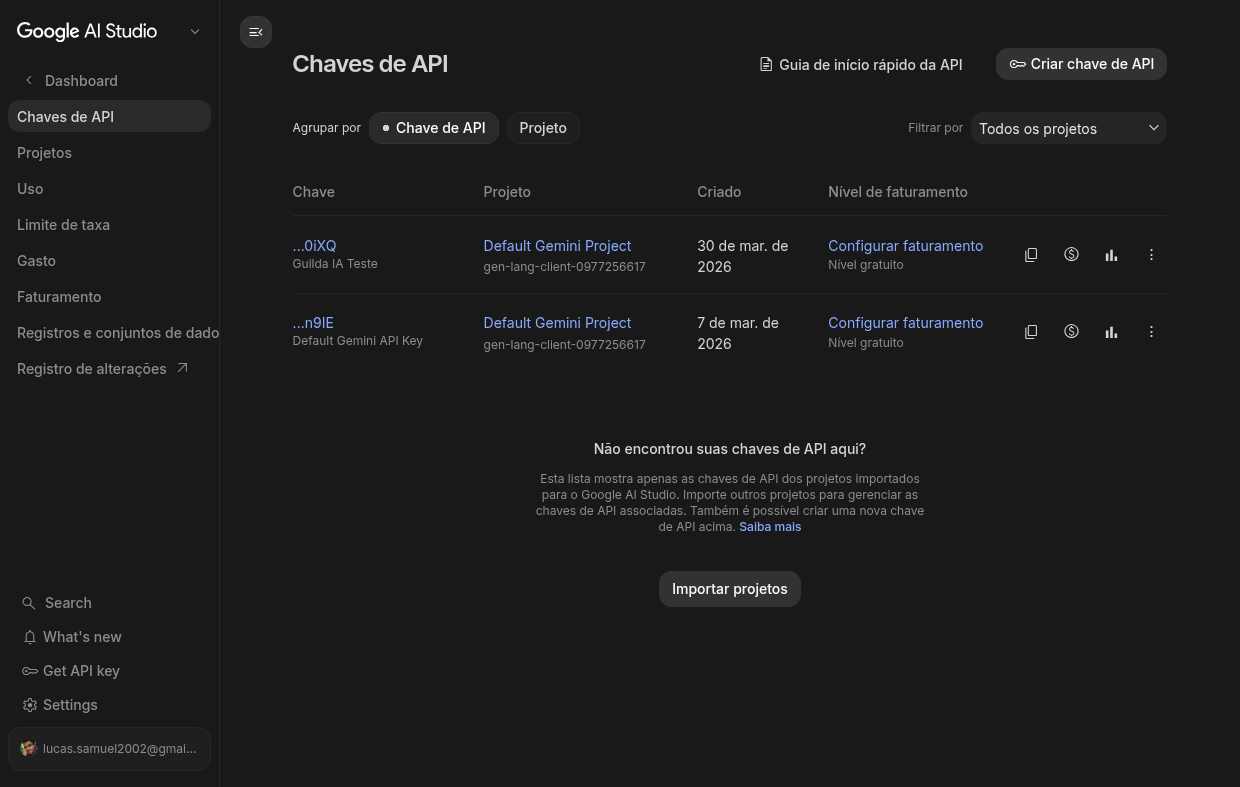Click the Nível de faturamento column header
Image resolution: width=1240 pixels, height=787 pixels.
(x=897, y=191)
